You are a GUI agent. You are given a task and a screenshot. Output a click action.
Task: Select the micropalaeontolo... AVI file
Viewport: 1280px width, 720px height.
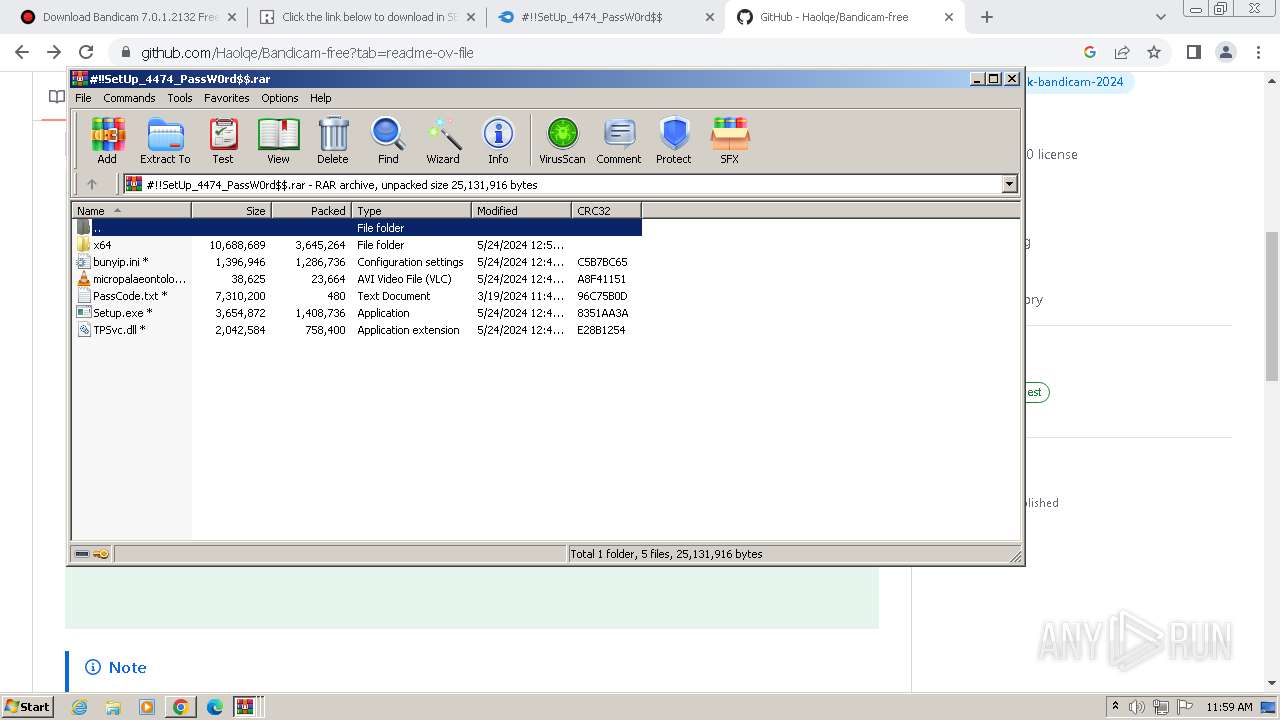[x=357, y=279]
